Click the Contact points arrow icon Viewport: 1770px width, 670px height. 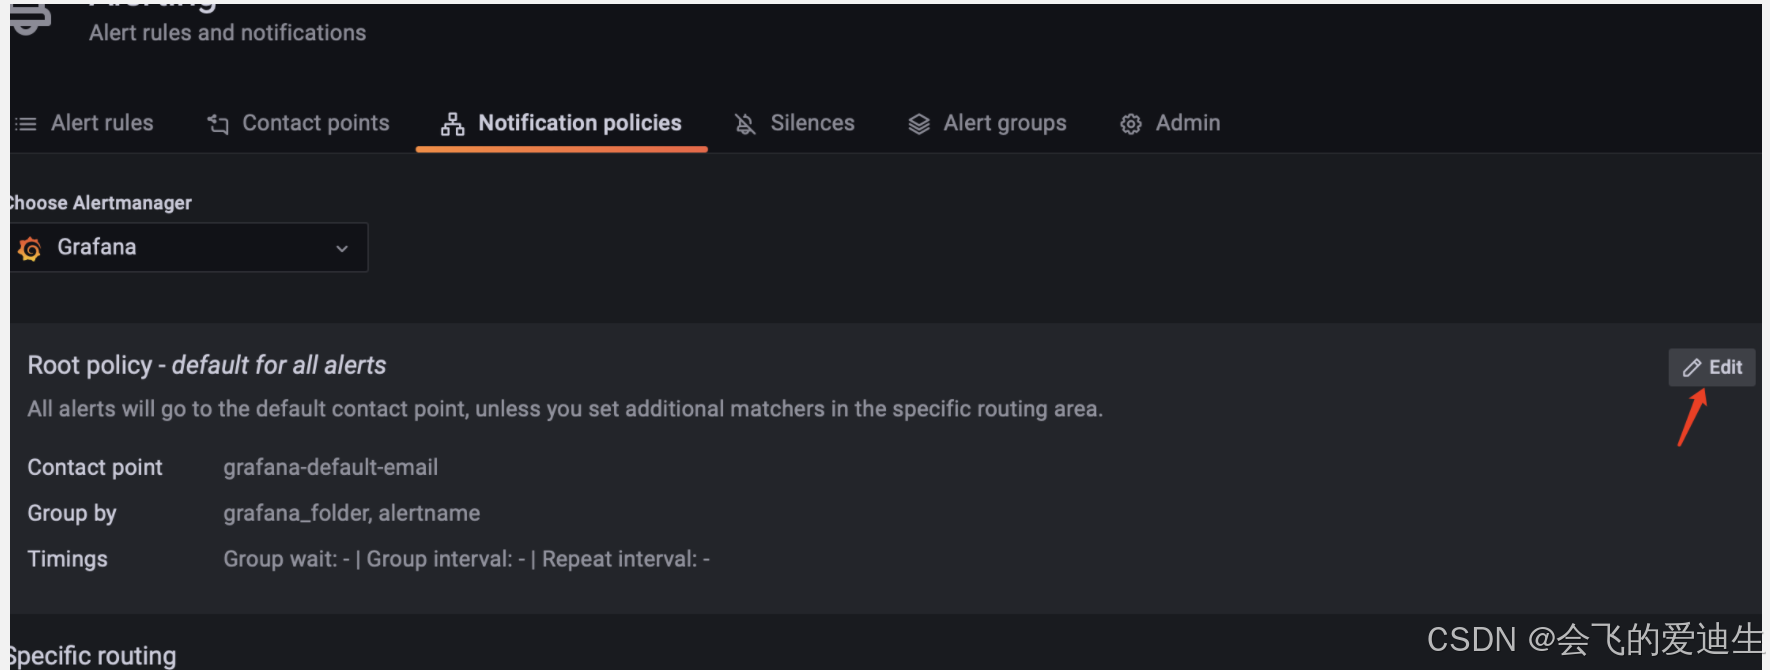pos(218,124)
